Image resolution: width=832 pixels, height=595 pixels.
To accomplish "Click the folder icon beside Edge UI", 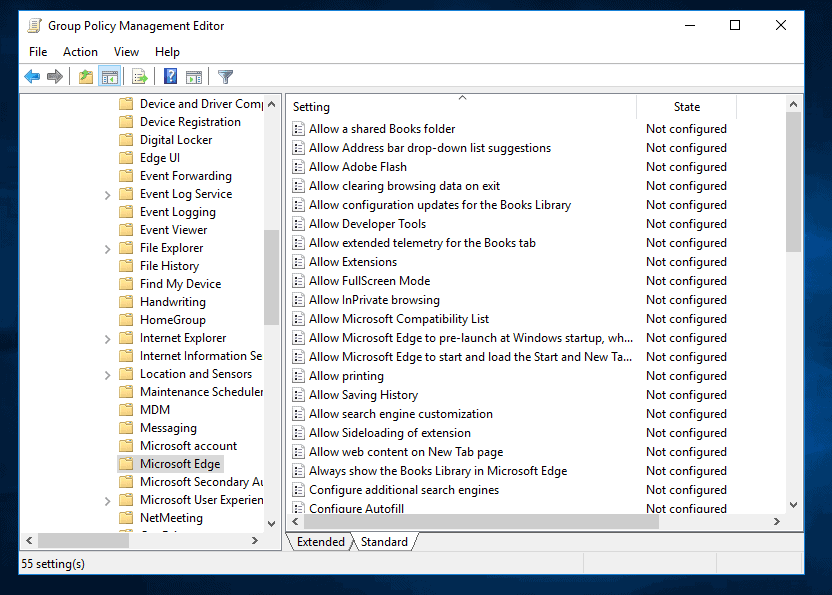I will pyautogui.click(x=126, y=158).
